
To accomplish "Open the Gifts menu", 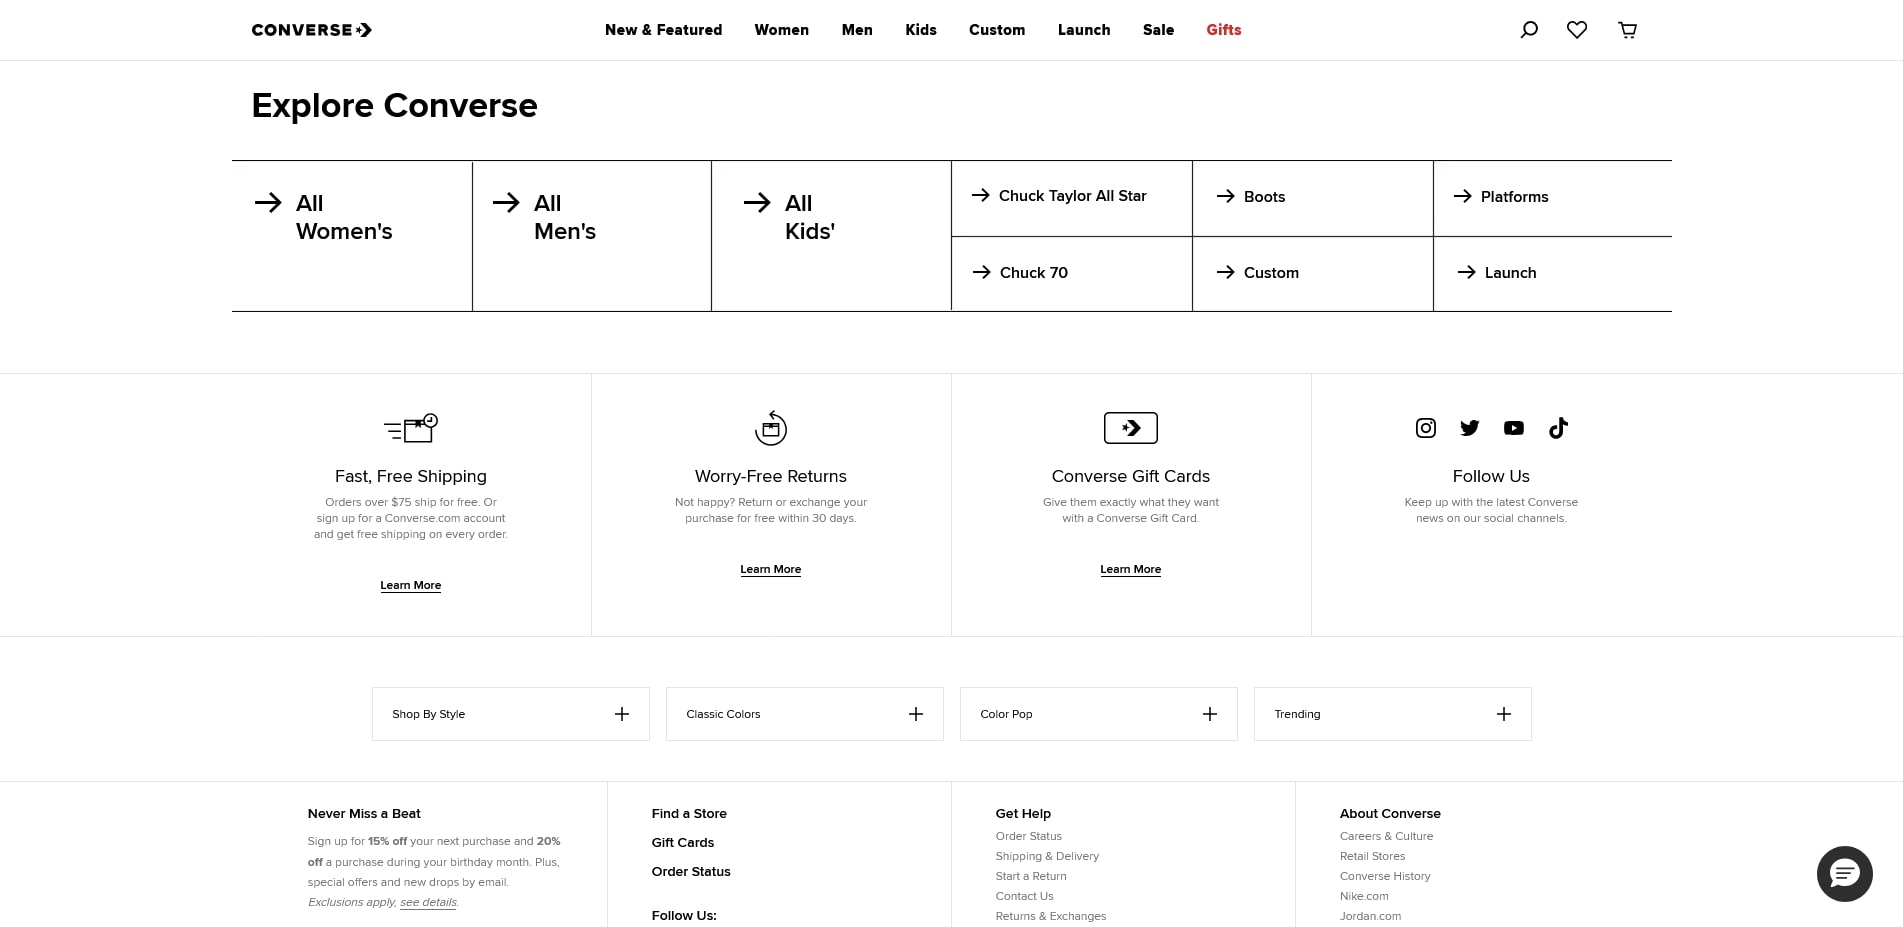I will [x=1224, y=30].
